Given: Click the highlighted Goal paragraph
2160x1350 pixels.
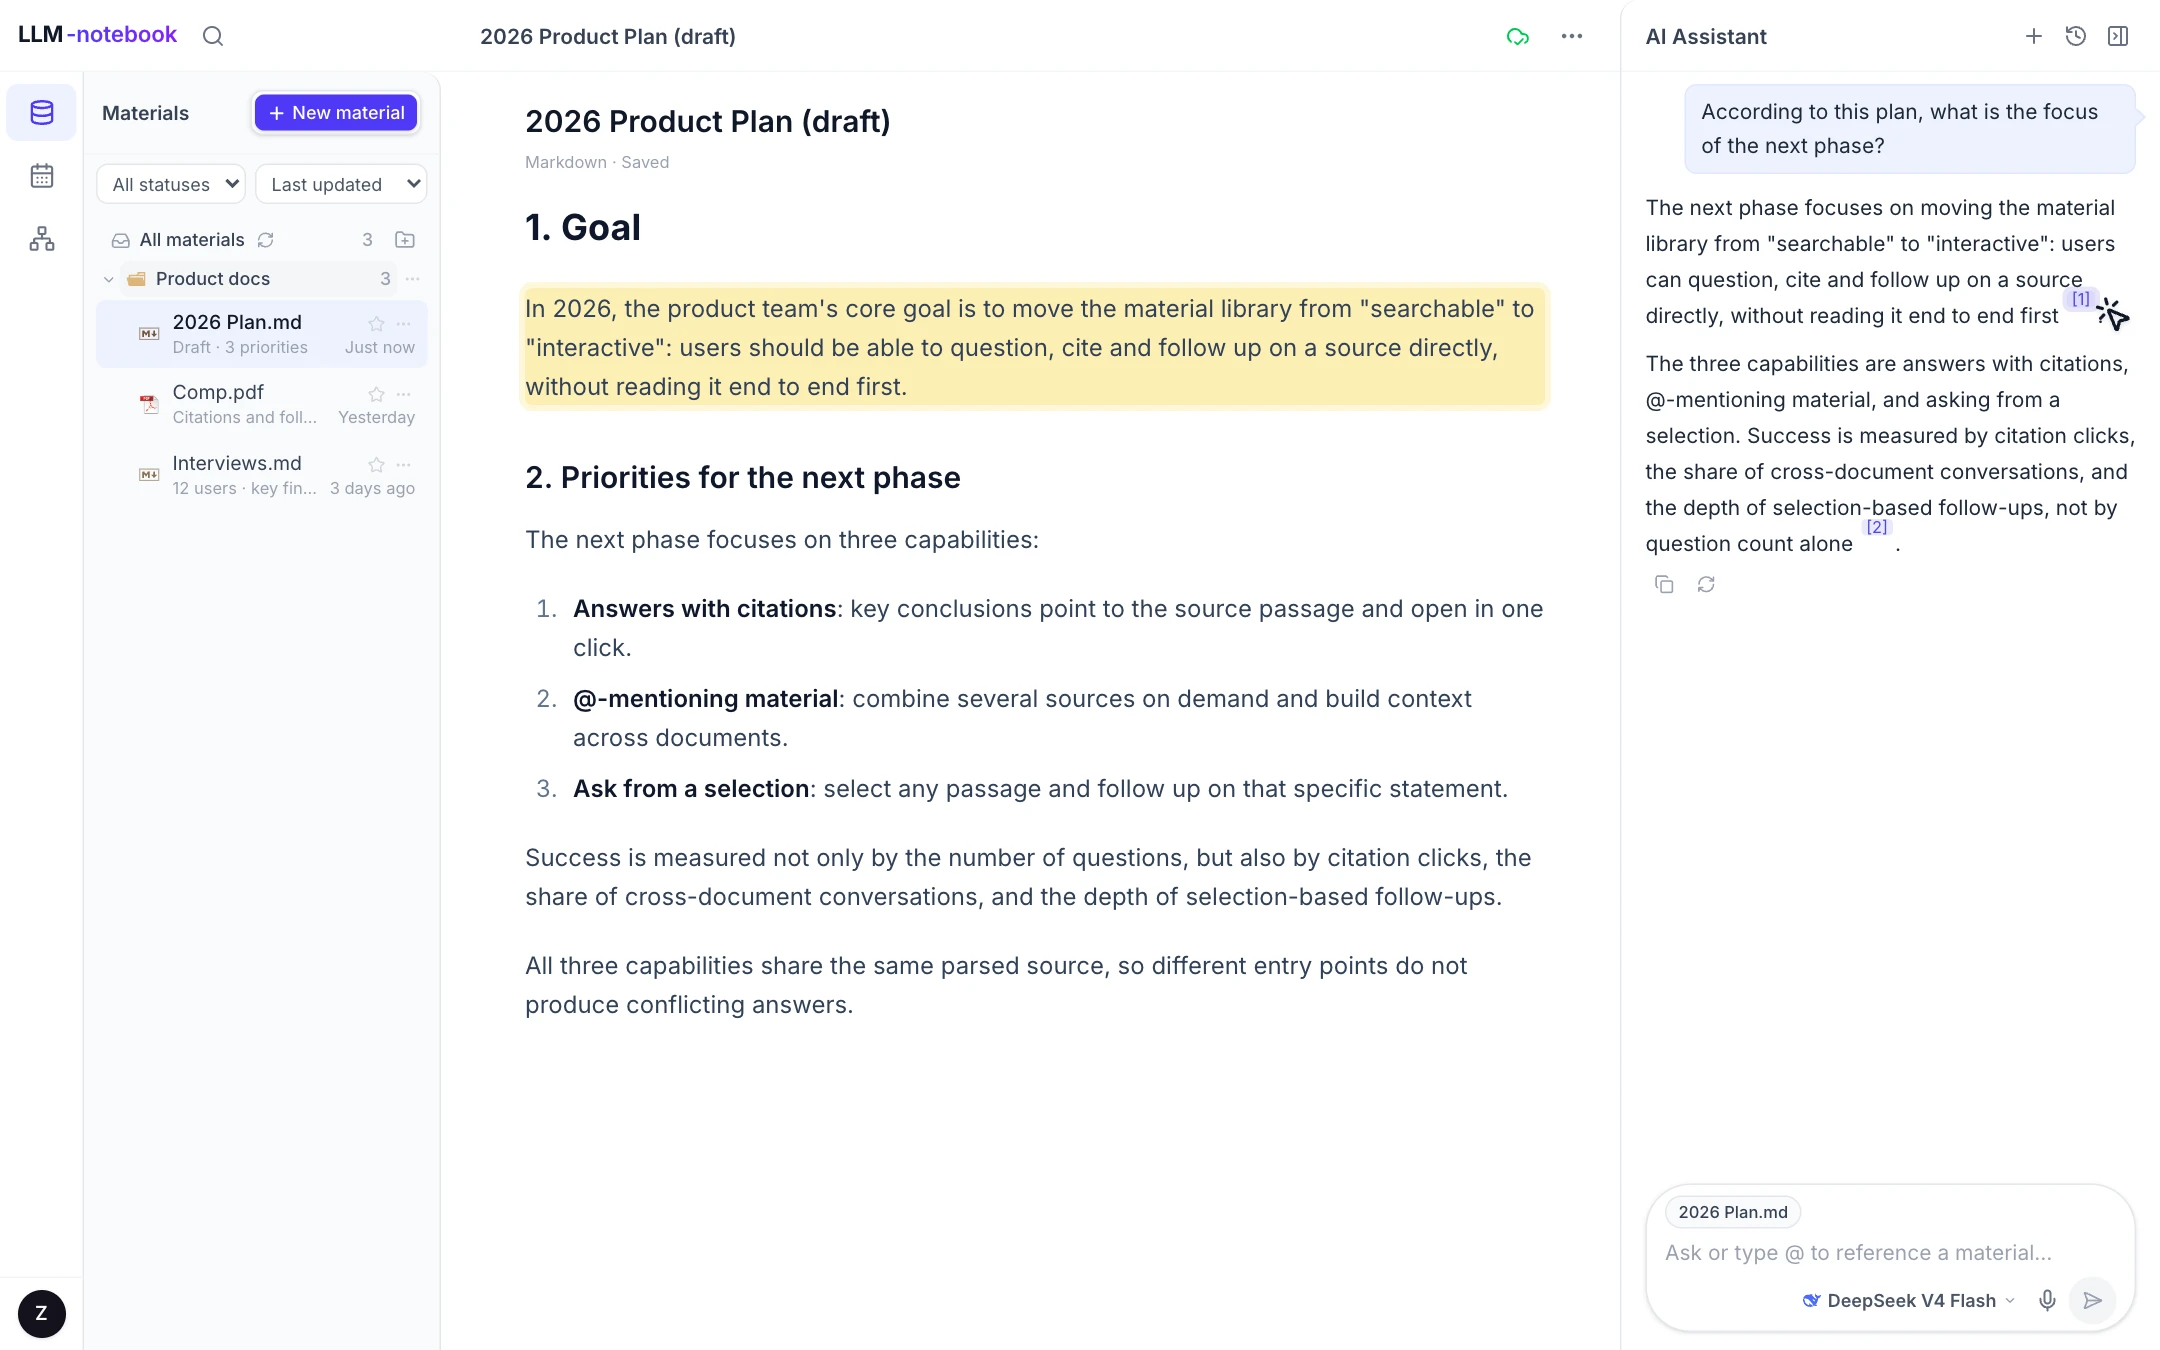Looking at the screenshot, I should (x=1035, y=347).
